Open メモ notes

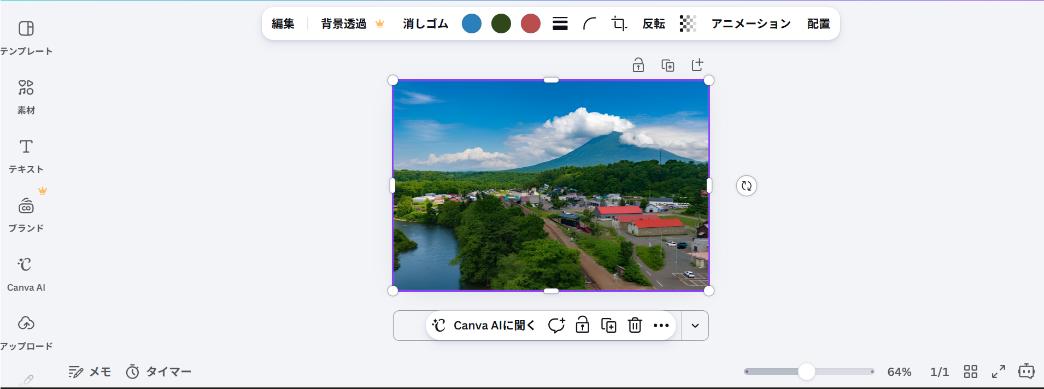(90, 372)
